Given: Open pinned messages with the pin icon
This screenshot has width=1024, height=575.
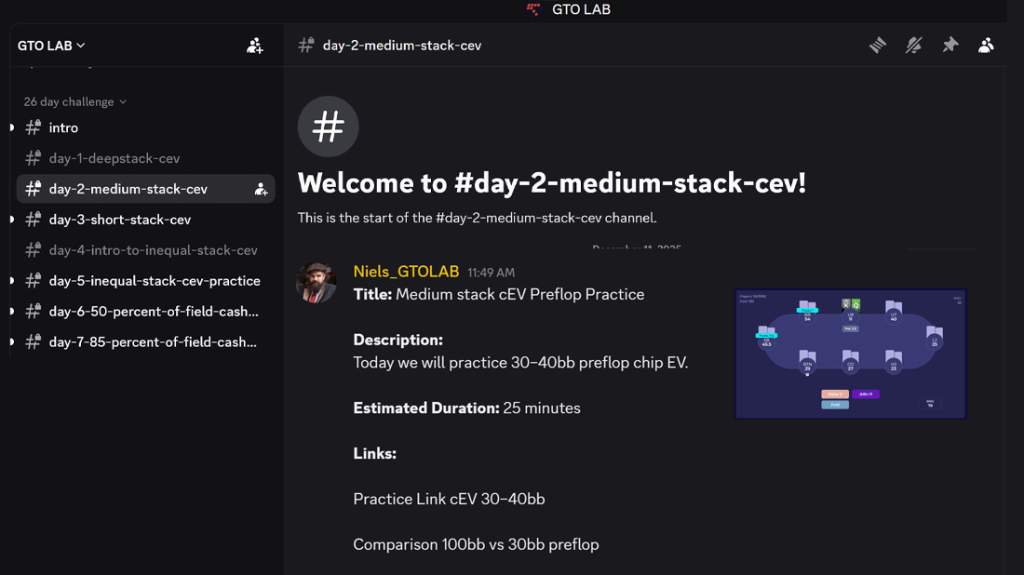Looking at the screenshot, I should (950, 45).
